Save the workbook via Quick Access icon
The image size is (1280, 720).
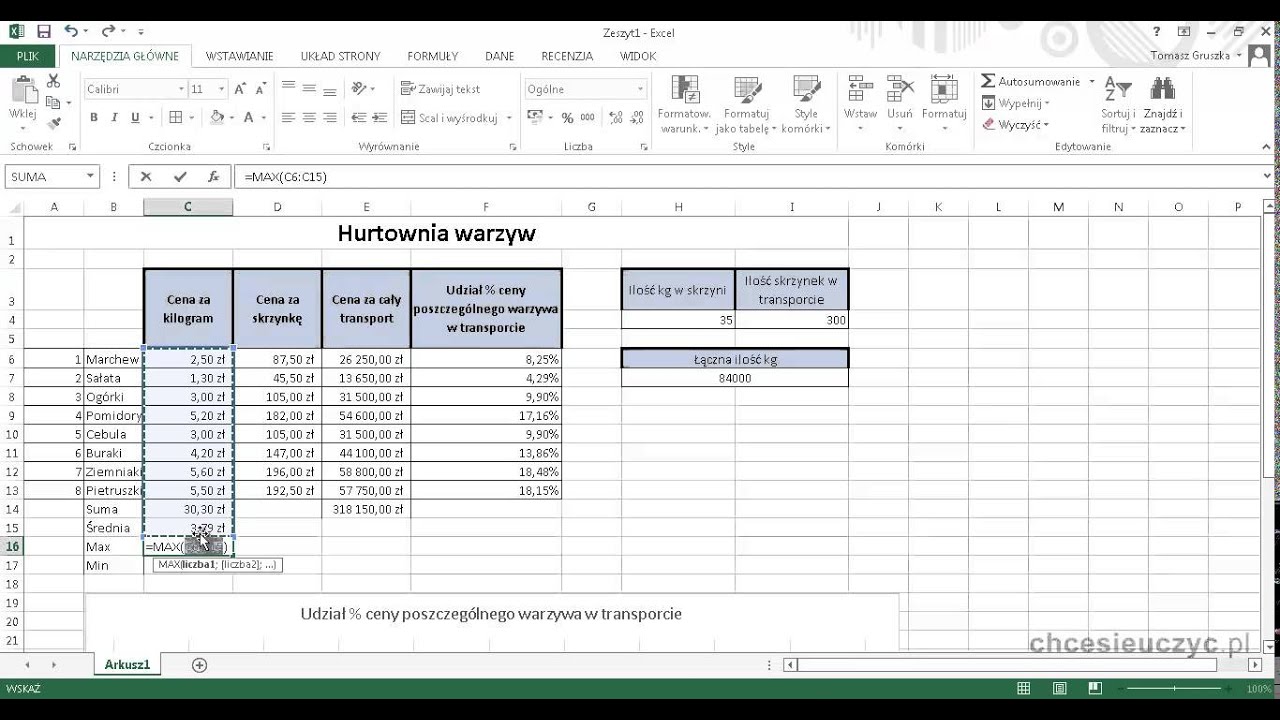click(44, 32)
